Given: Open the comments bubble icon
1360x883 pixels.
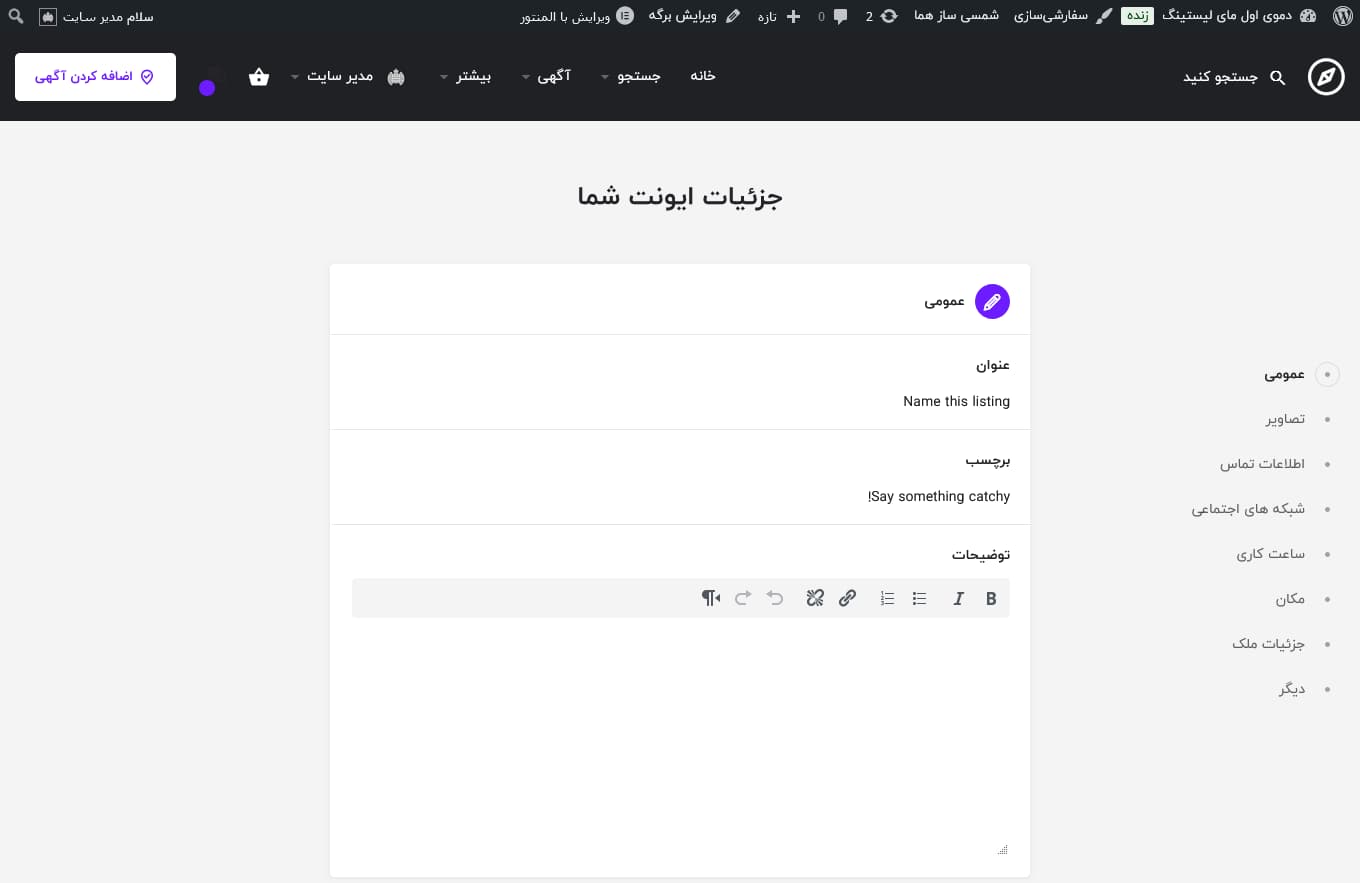Looking at the screenshot, I should [x=840, y=17].
